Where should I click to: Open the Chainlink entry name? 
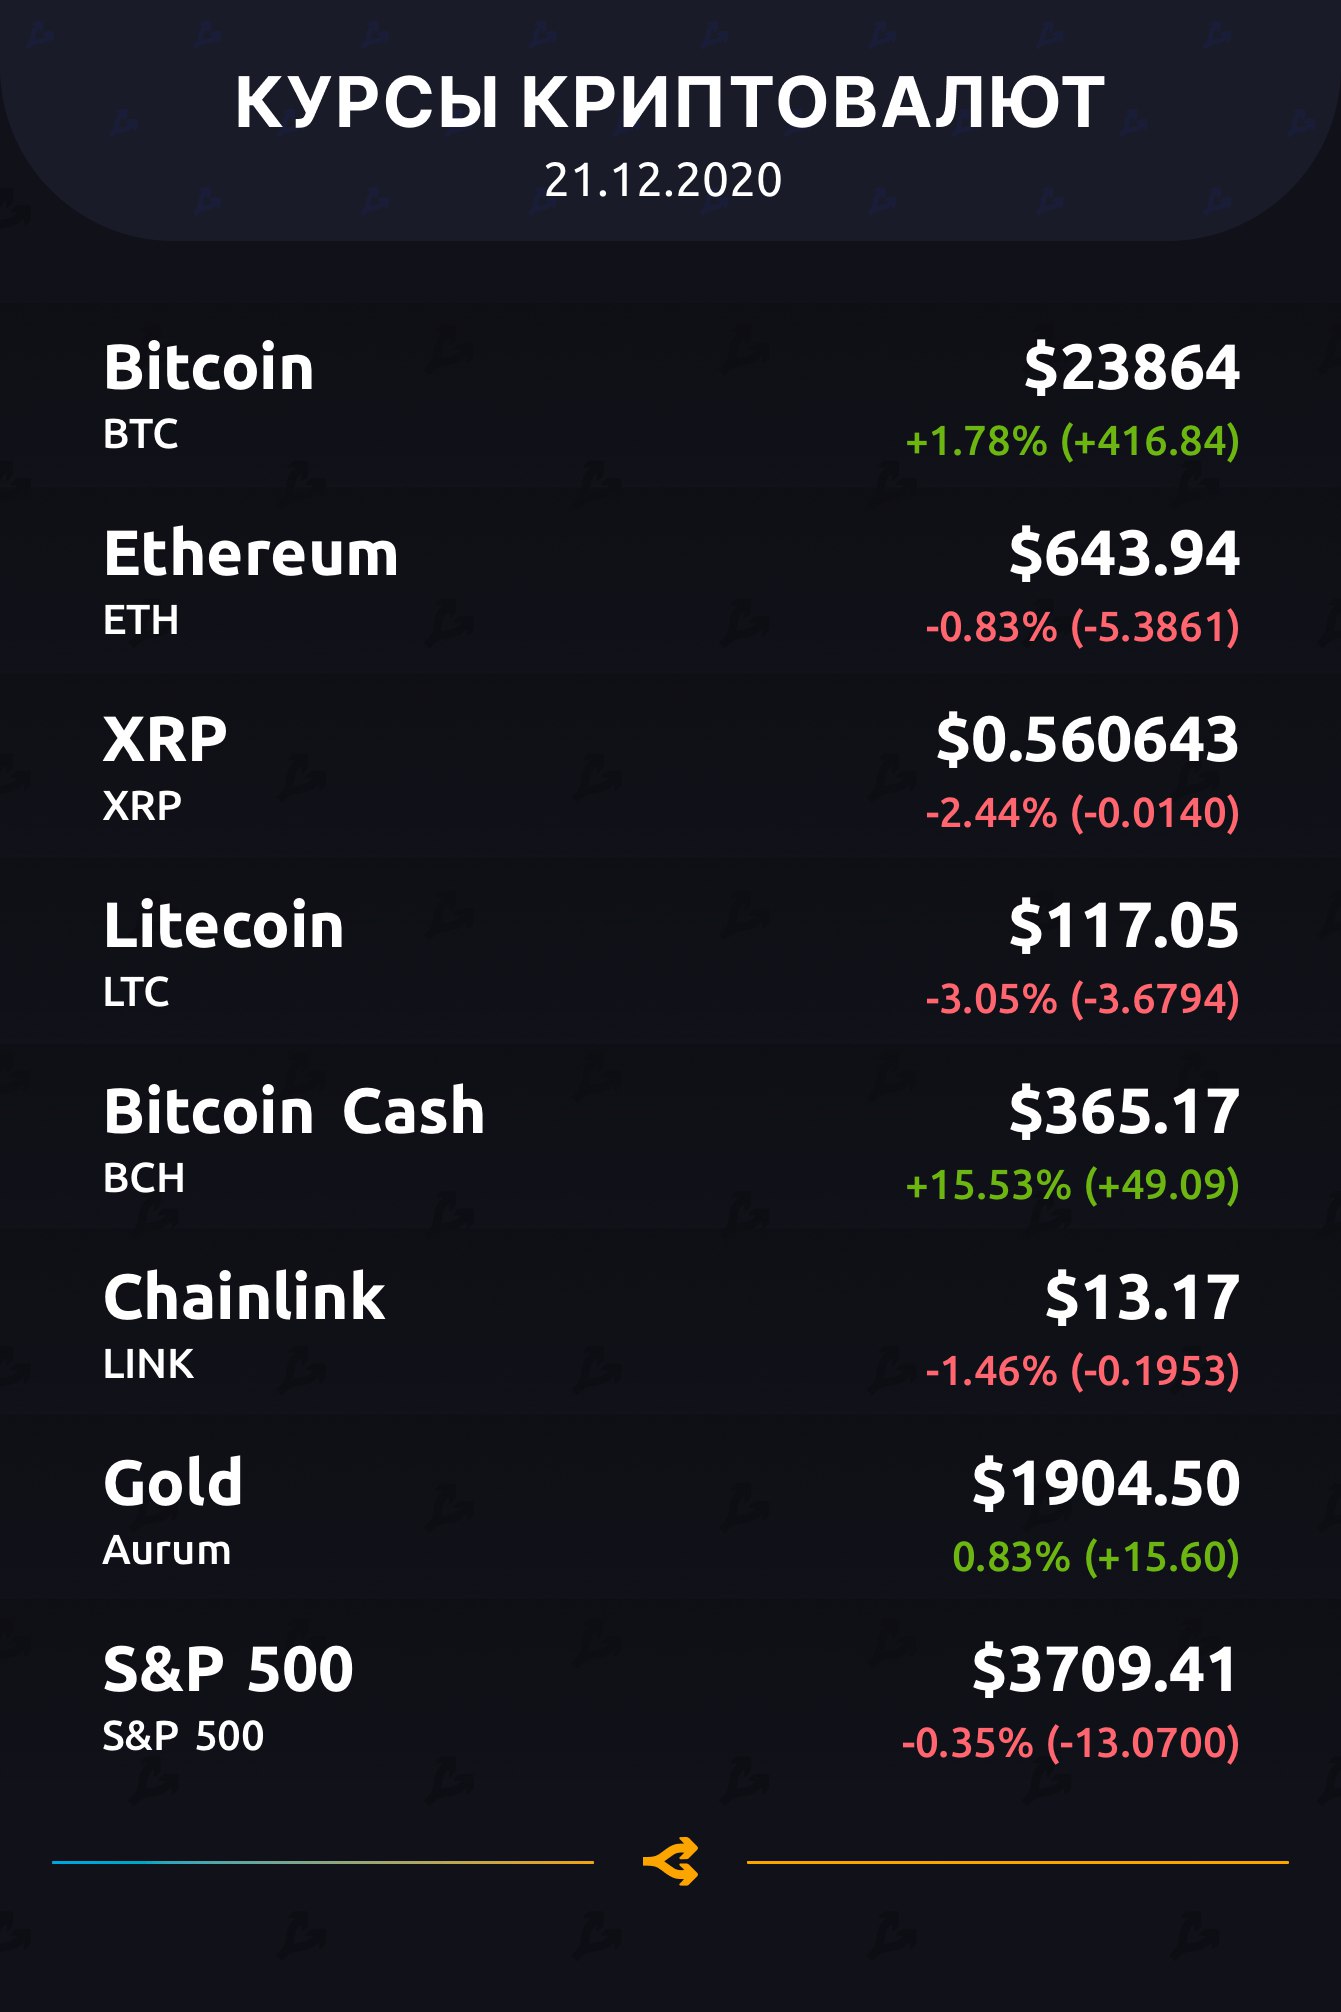244,1297
